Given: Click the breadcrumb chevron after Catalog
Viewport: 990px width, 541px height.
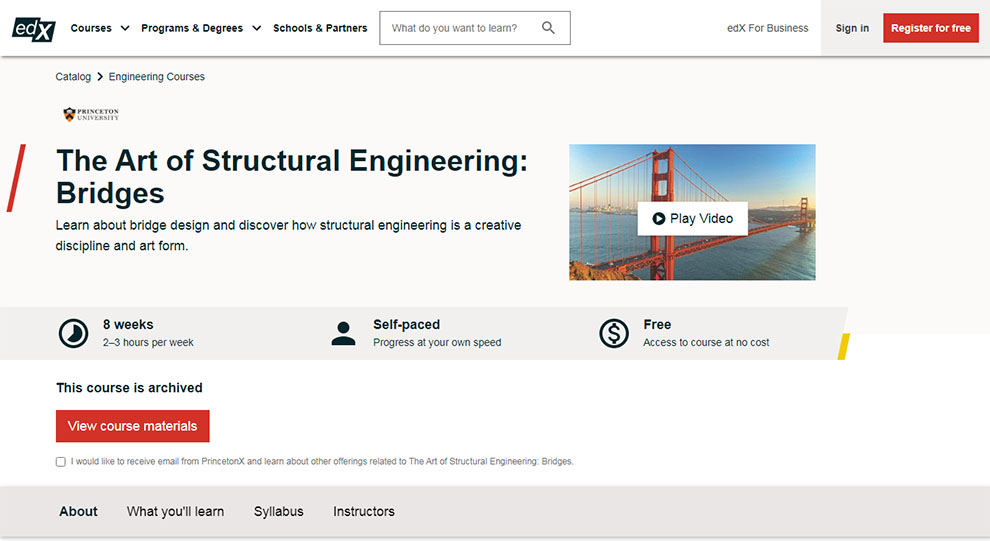Looking at the screenshot, I should point(100,76).
